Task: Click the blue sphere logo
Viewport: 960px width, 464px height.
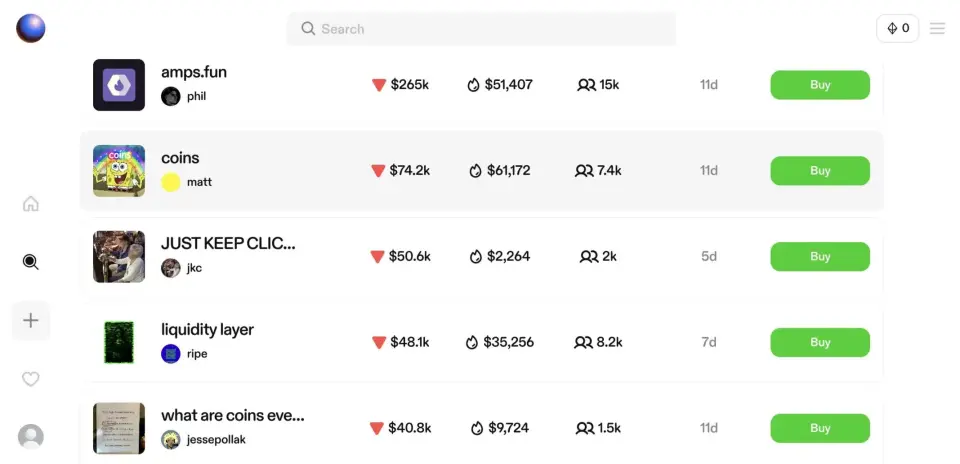Action: (x=31, y=28)
